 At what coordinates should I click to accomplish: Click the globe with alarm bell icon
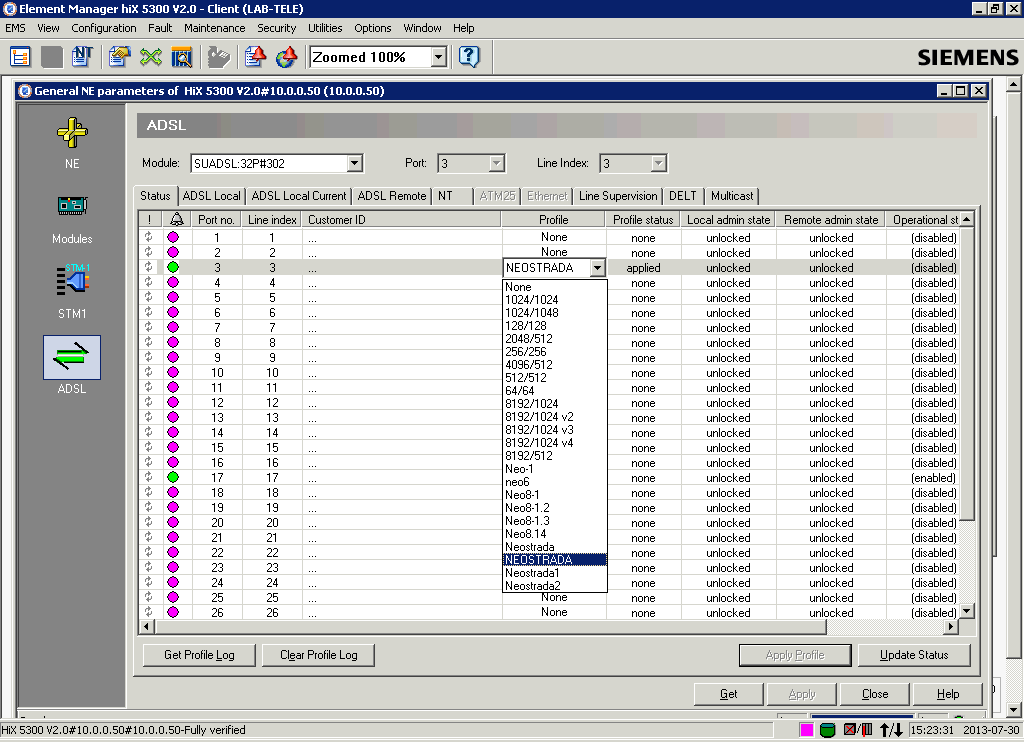pyautogui.click(x=287, y=57)
